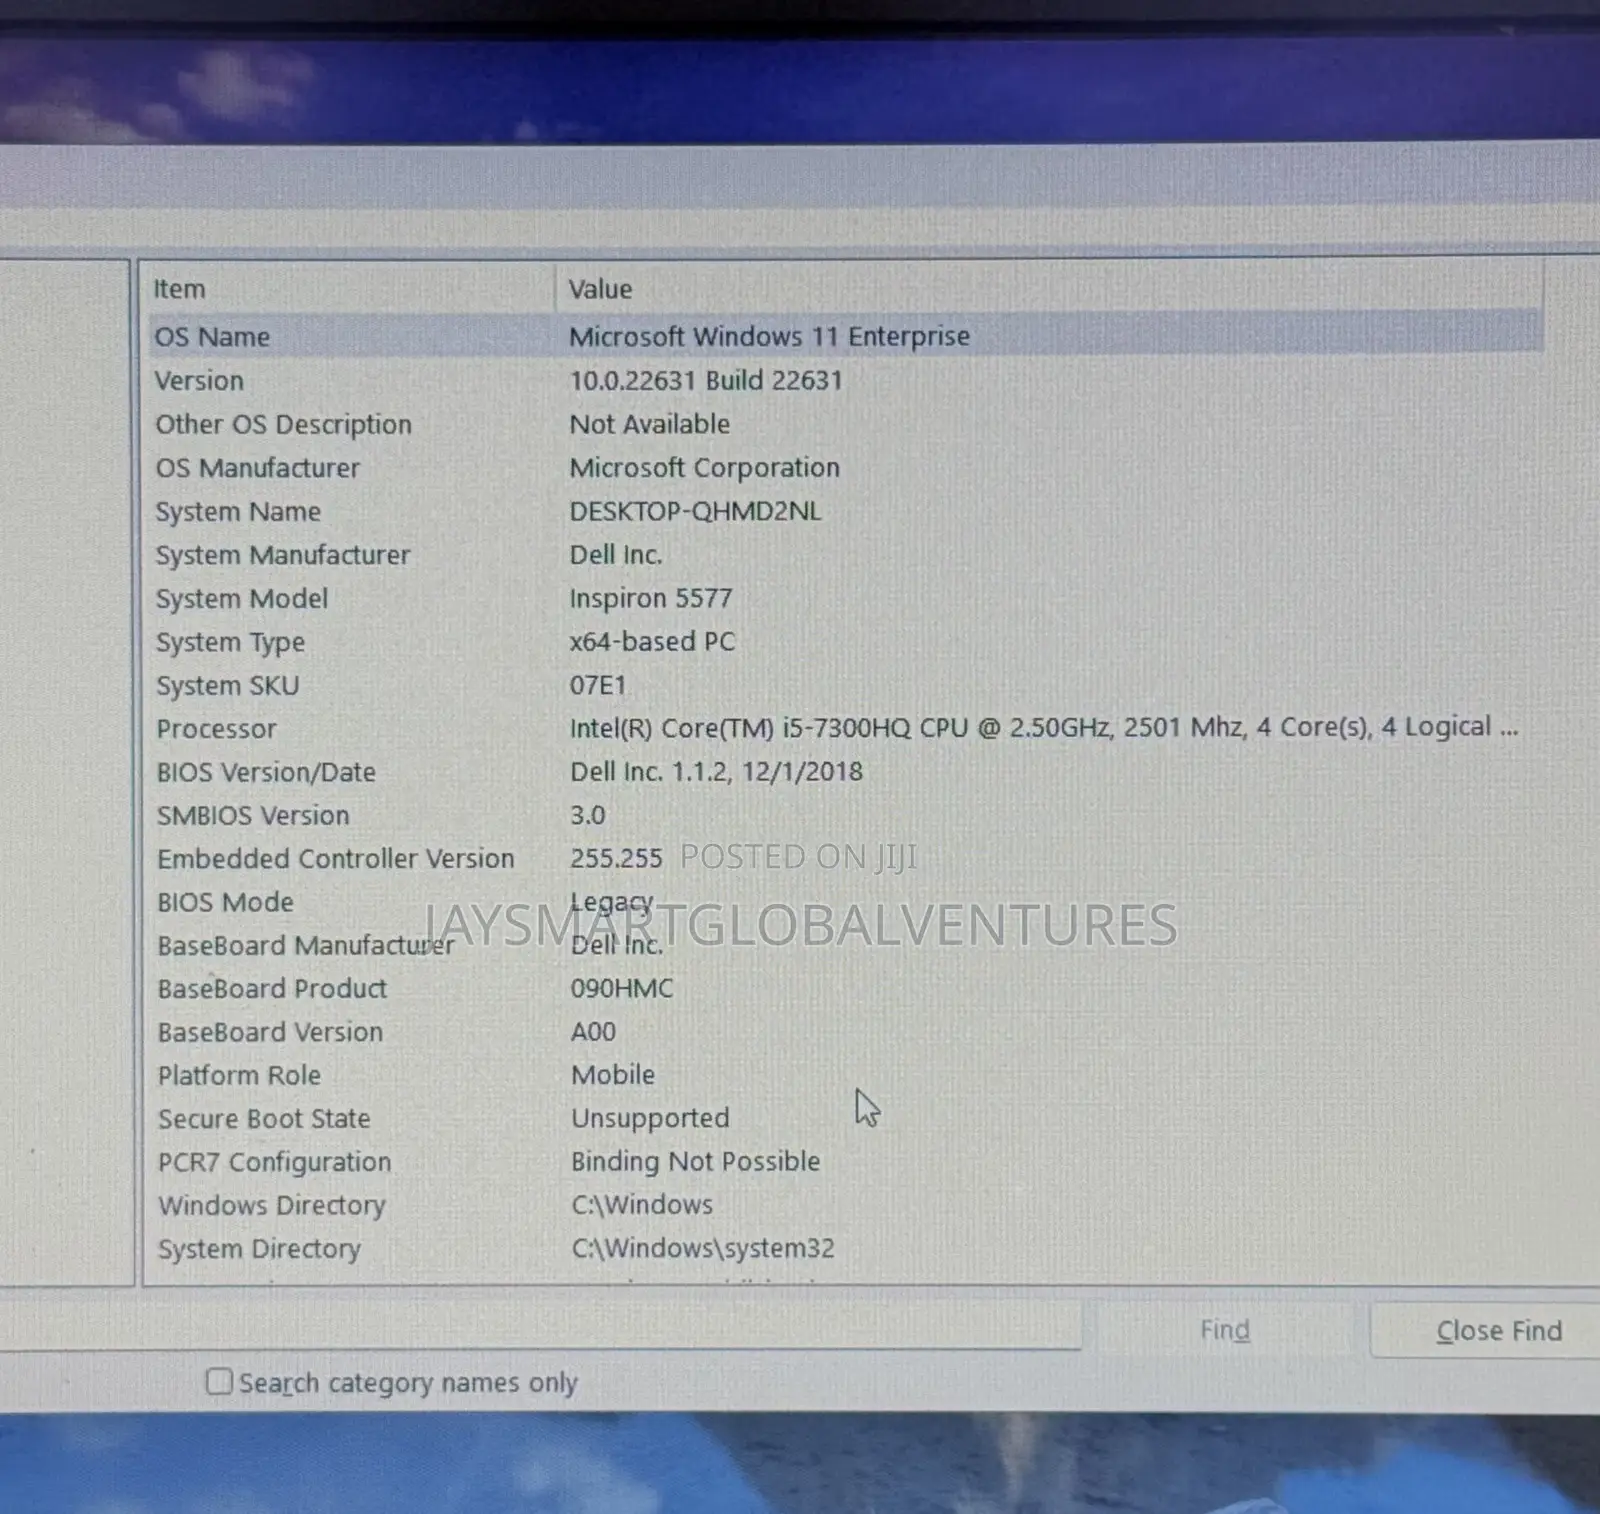Image resolution: width=1600 pixels, height=1514 pixels.
Task: Select the OS Manufacturer row
Action: point(846,468)
